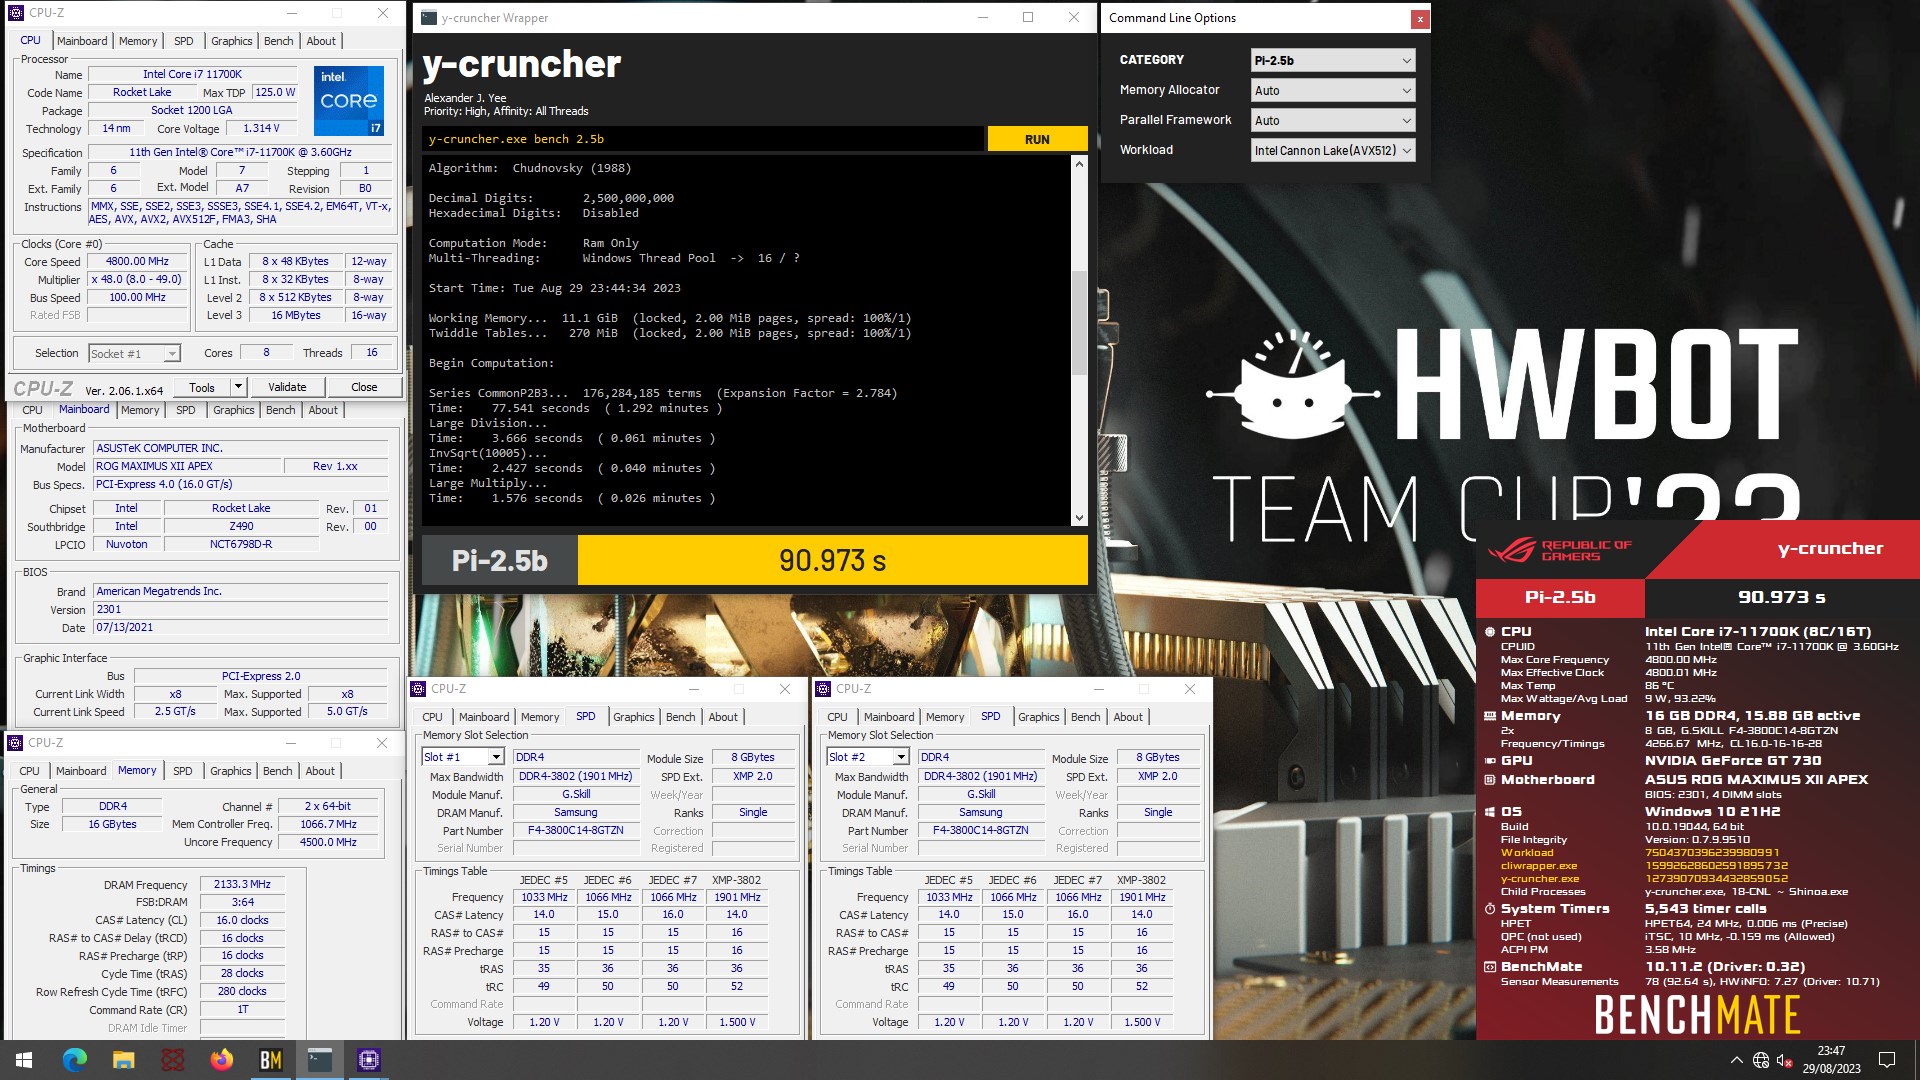Launch Microsoft Edge from taskbar
Screen dimensions: 1920x1080
point(75,1059)
